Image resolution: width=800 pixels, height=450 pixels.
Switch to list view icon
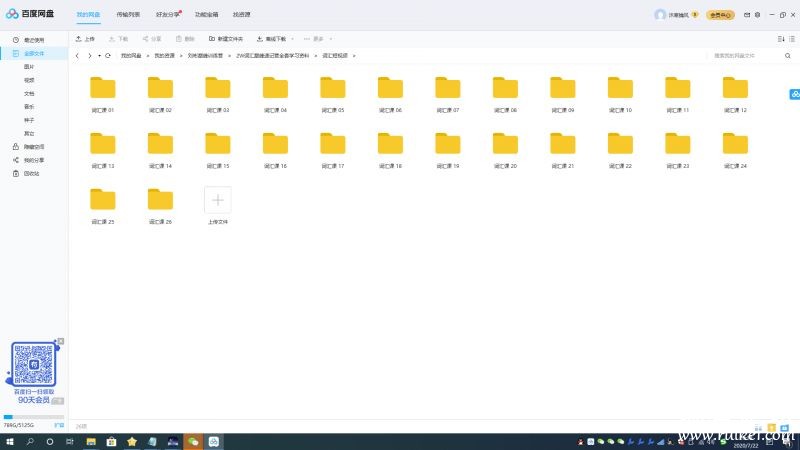click(792, 39)
